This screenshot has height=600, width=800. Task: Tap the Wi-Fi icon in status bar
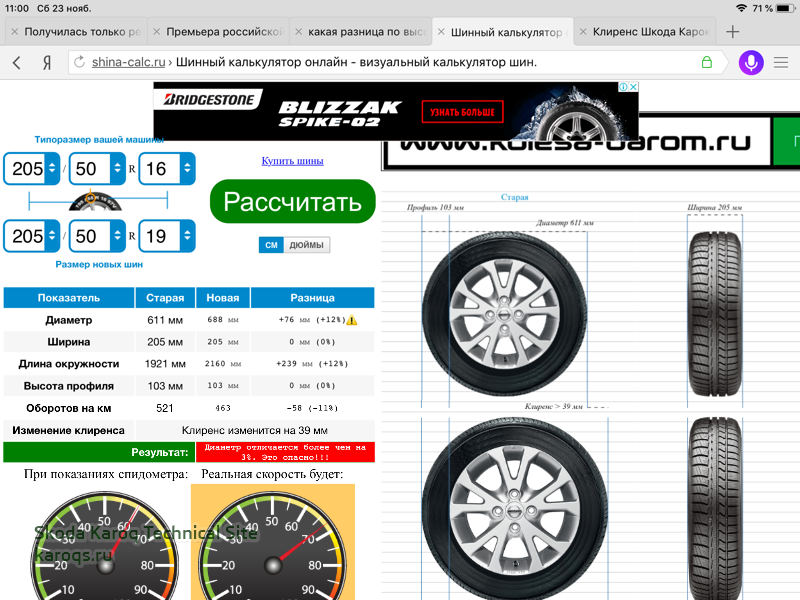tap(741, 8)
